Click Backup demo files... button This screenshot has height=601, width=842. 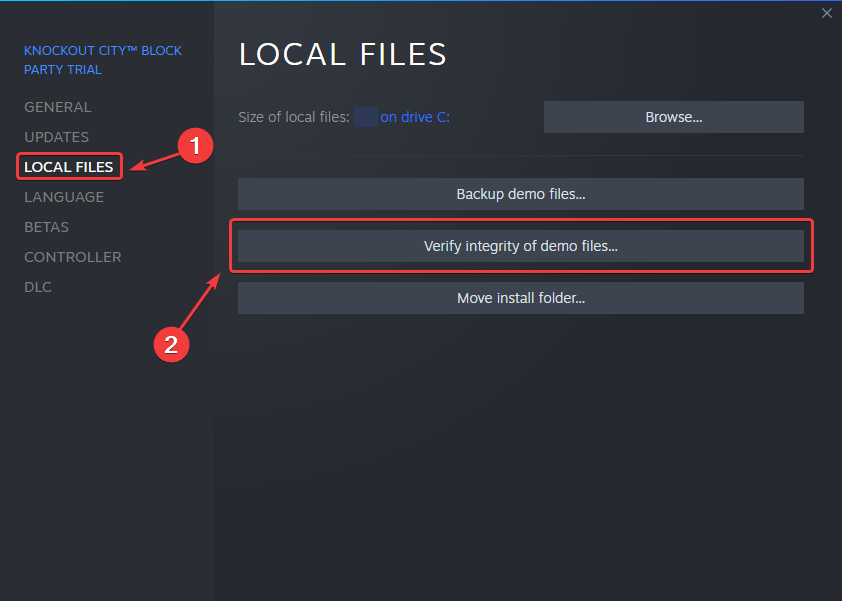521,194
